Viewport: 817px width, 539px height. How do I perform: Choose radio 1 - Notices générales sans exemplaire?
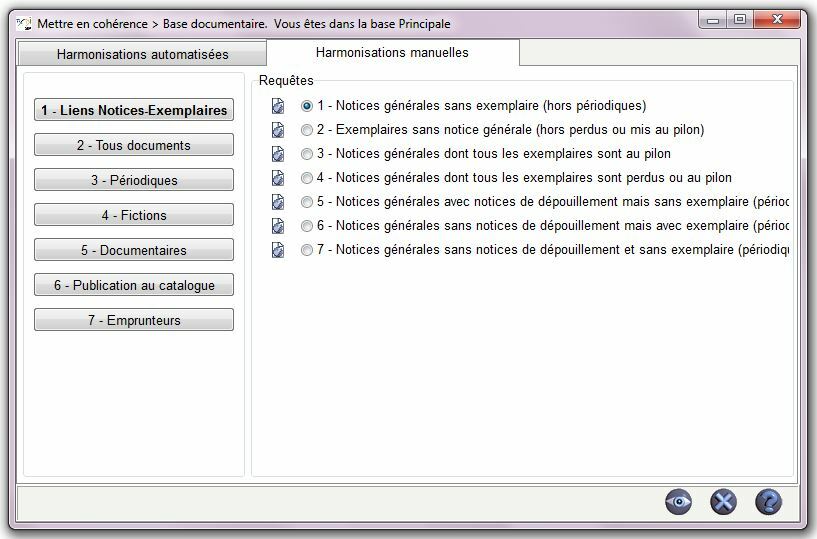pyautogui.click(x=307, y=106)
